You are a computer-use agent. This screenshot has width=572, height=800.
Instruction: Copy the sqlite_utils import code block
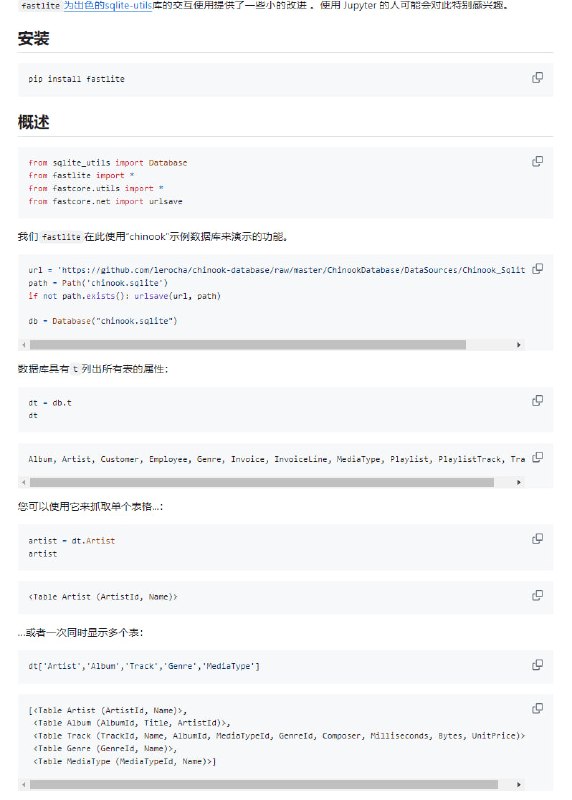pyautogui.click(x=537, y=161)
